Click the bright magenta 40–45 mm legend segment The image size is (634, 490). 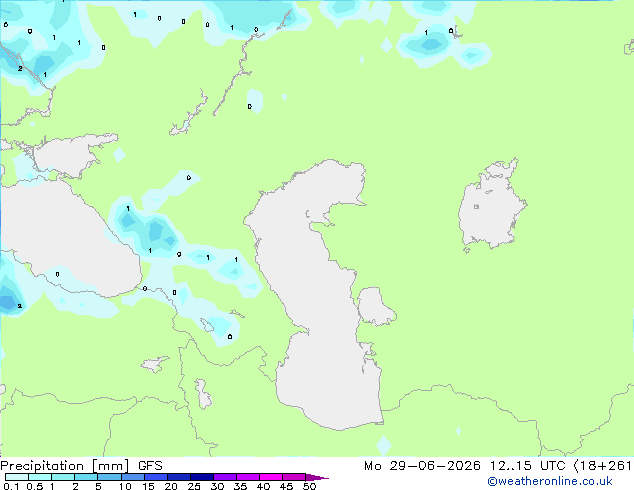pos(271,477)
